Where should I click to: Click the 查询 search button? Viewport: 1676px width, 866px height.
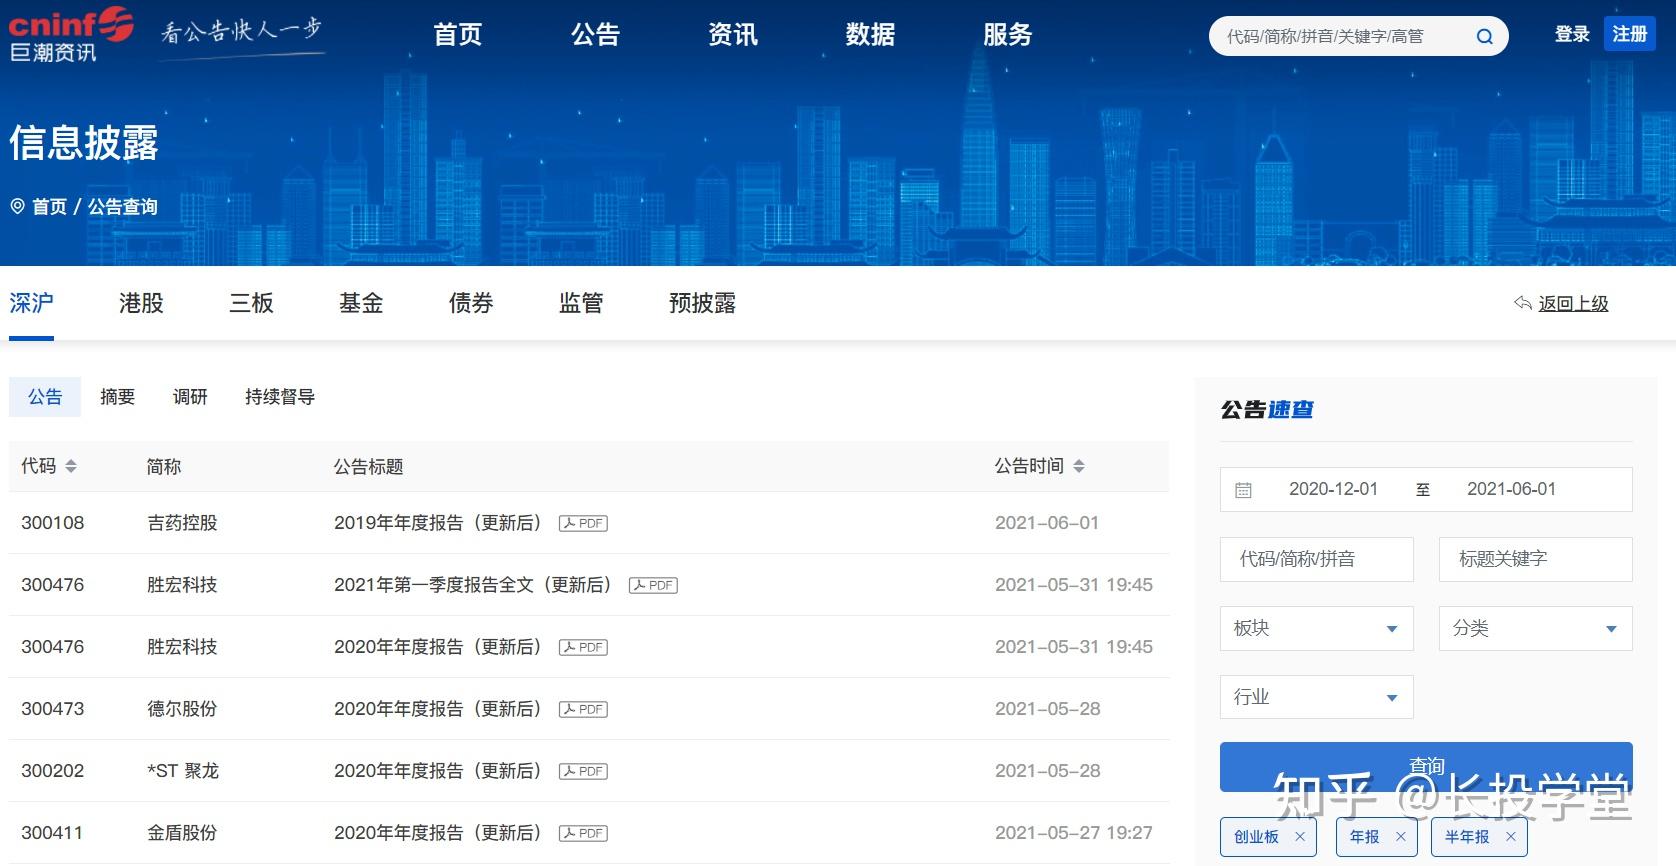tap(1426, 767)
